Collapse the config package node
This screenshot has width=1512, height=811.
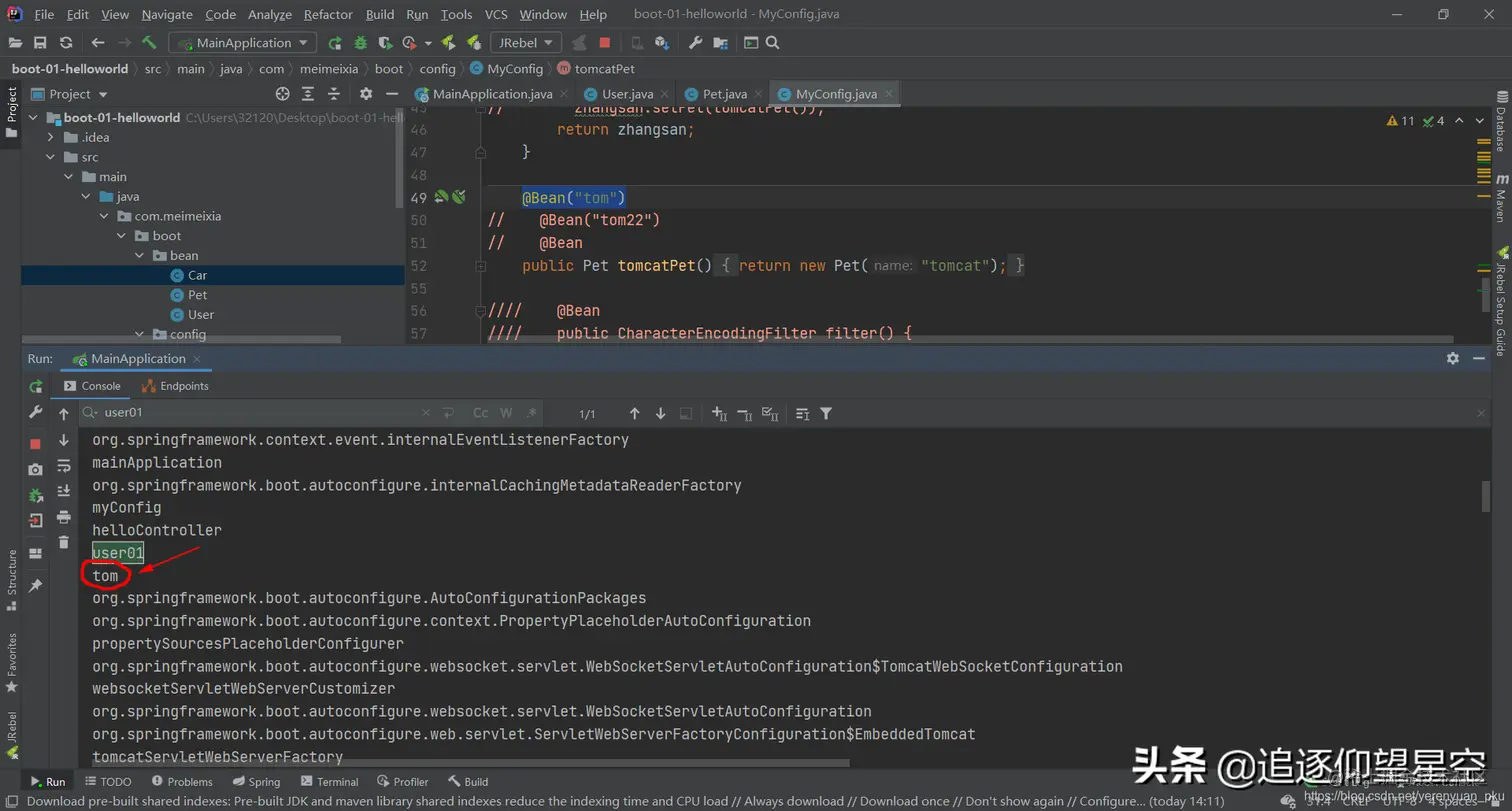click(141, 334)
